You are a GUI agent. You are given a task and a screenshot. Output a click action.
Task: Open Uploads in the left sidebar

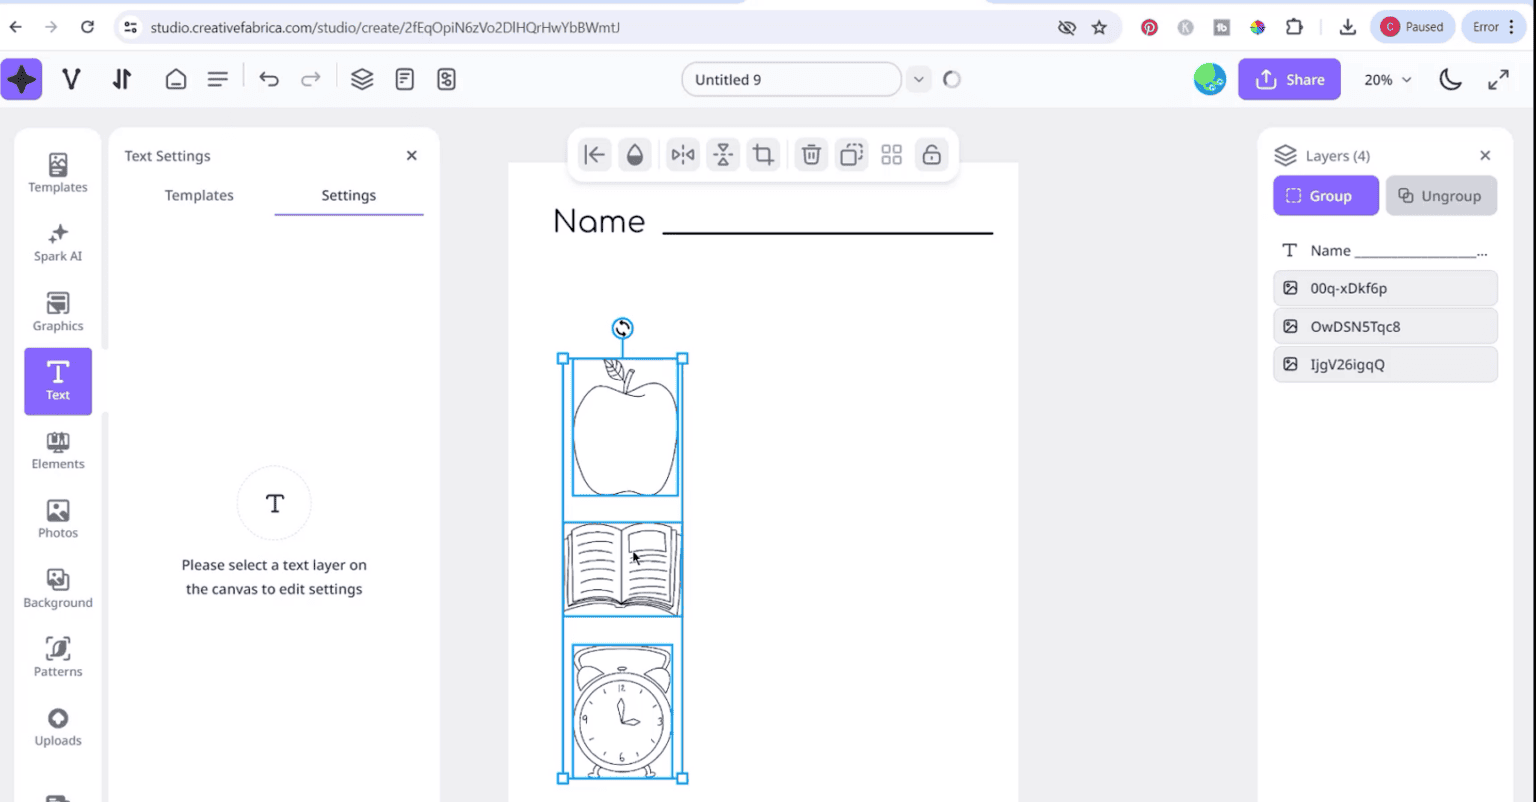tap(58, 727)
